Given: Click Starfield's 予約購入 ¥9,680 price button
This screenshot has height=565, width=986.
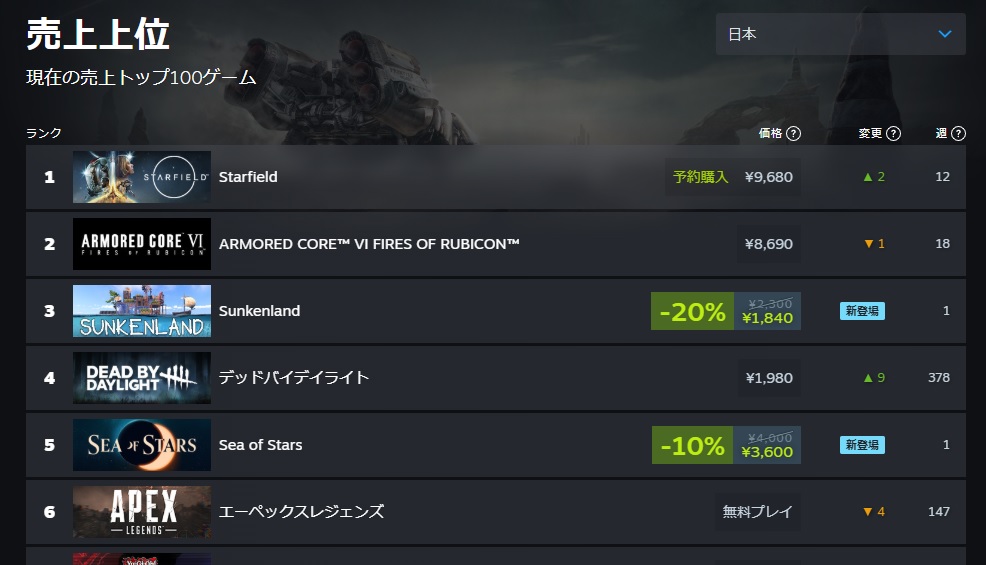Looking at the screenshot, I should [x=732, y=177].
